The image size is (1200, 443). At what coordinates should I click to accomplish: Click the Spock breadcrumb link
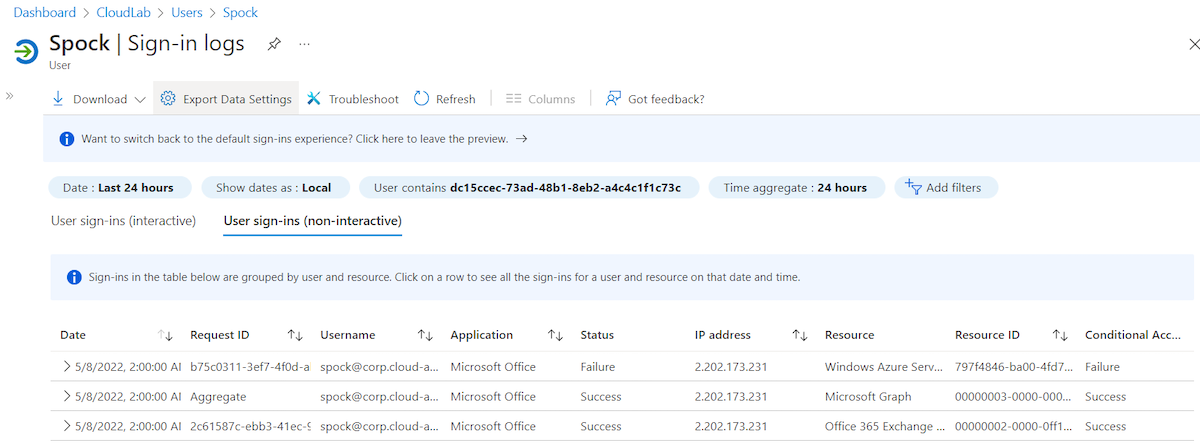(241, 13)
